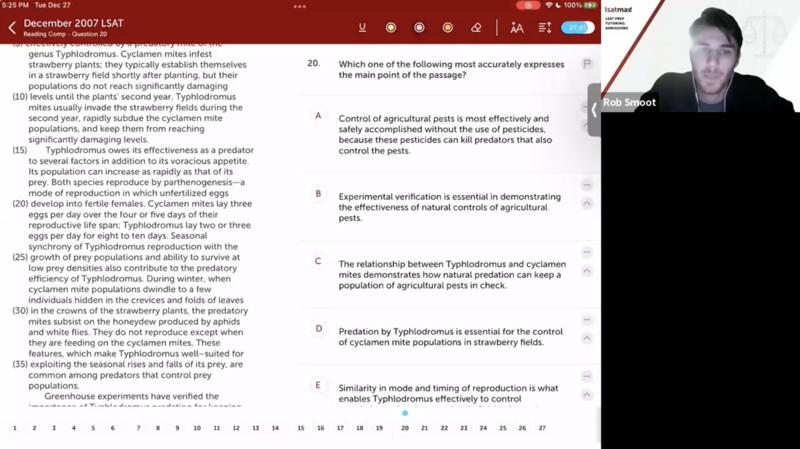
Task: Collapse answer D using its chevron
Action: [587, 338]
